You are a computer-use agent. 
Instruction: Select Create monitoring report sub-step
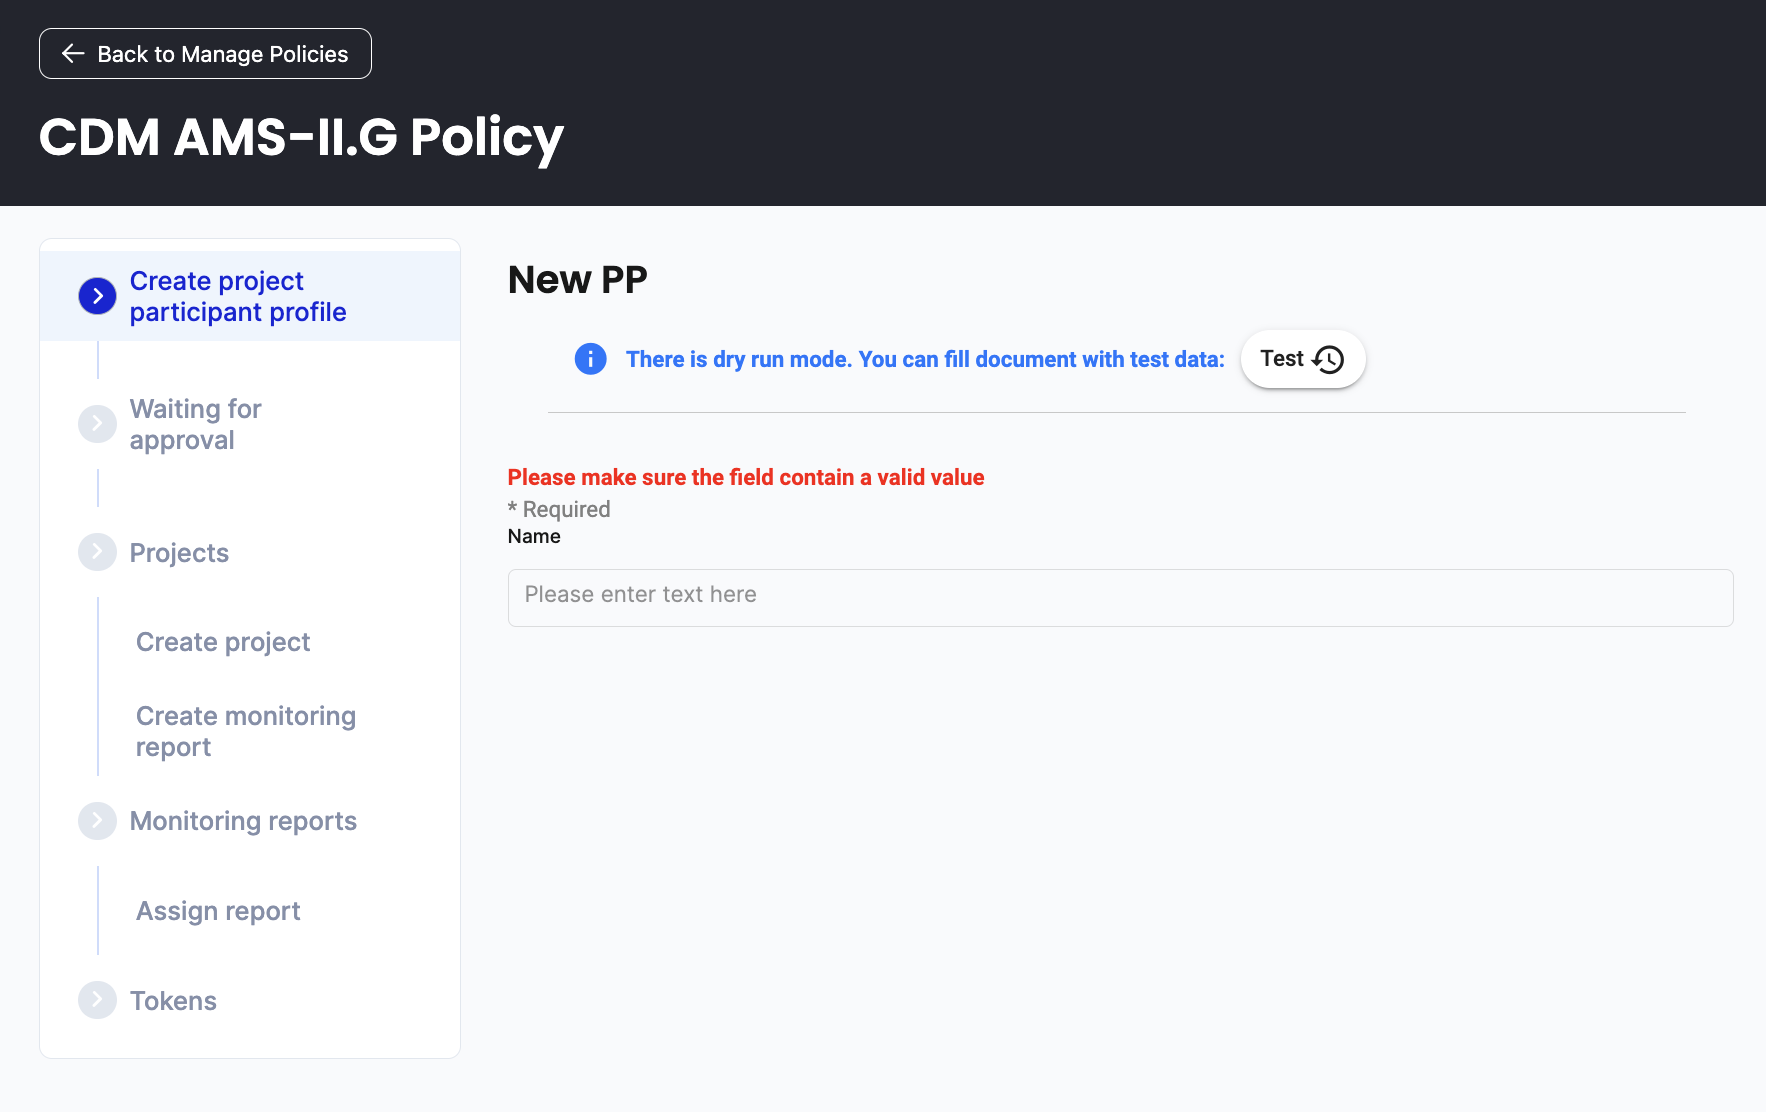(245, 731)
